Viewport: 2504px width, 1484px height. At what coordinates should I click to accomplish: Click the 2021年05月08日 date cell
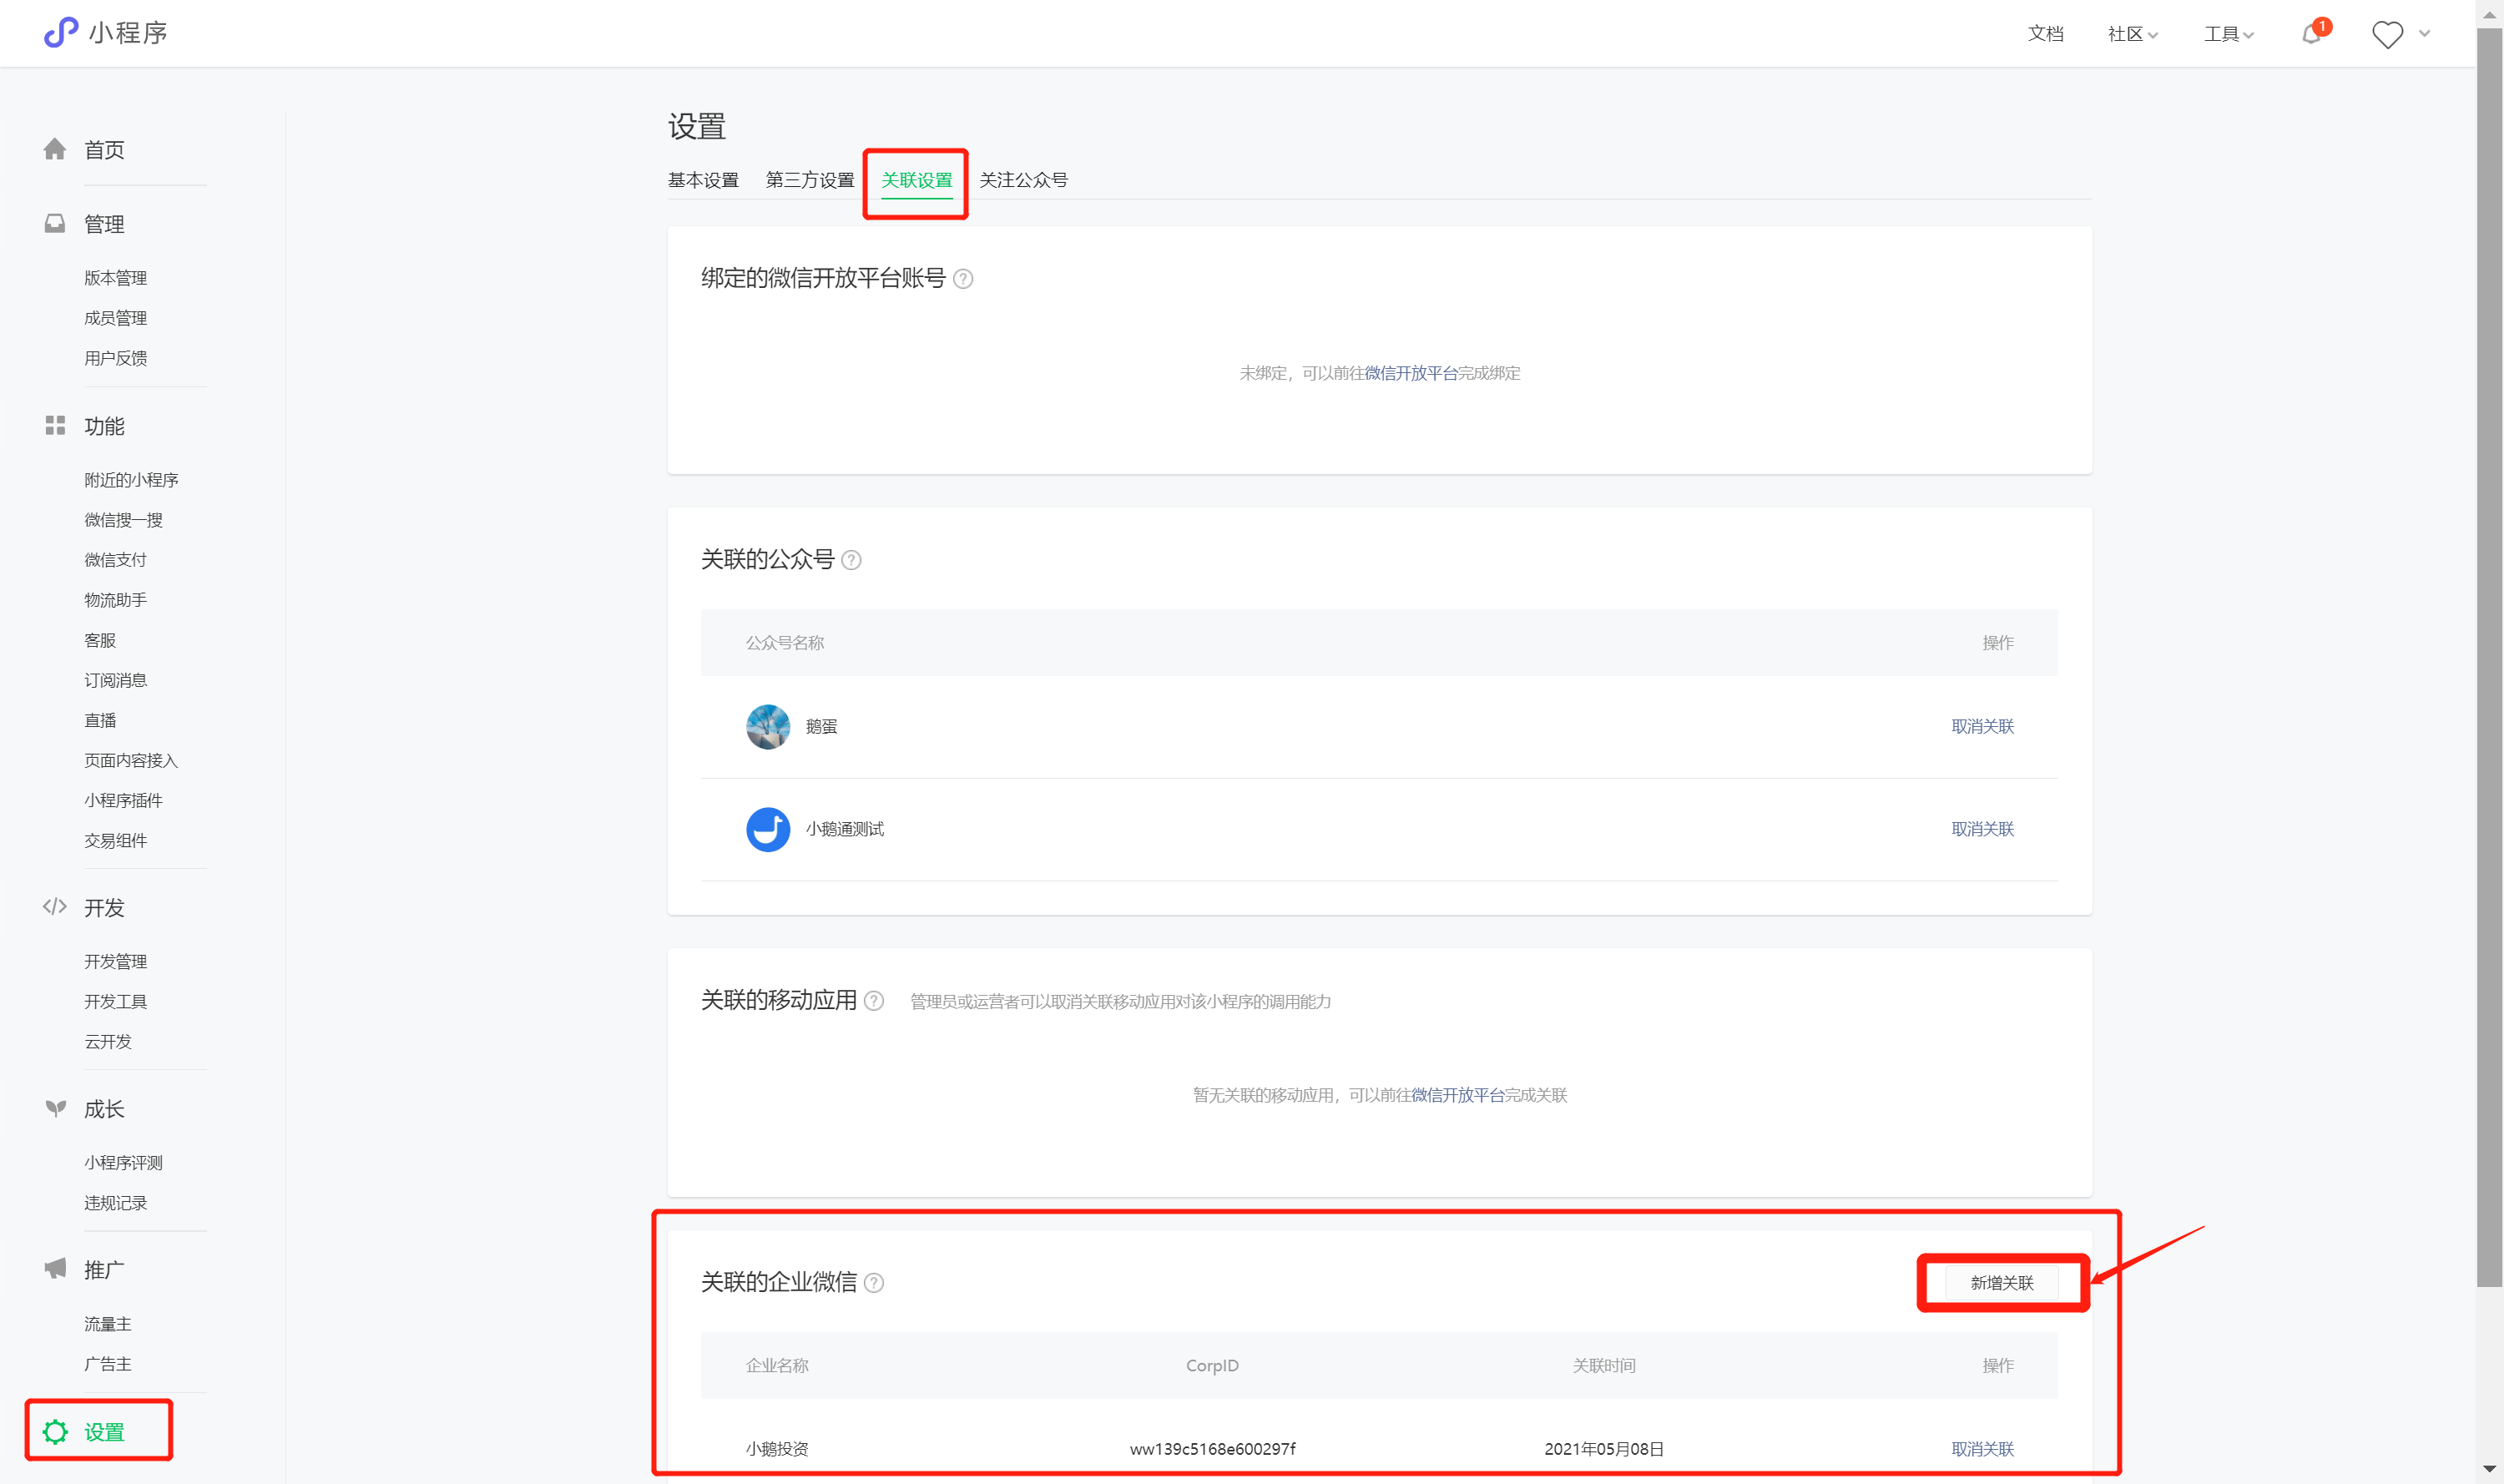[x=1604, y=1449]
